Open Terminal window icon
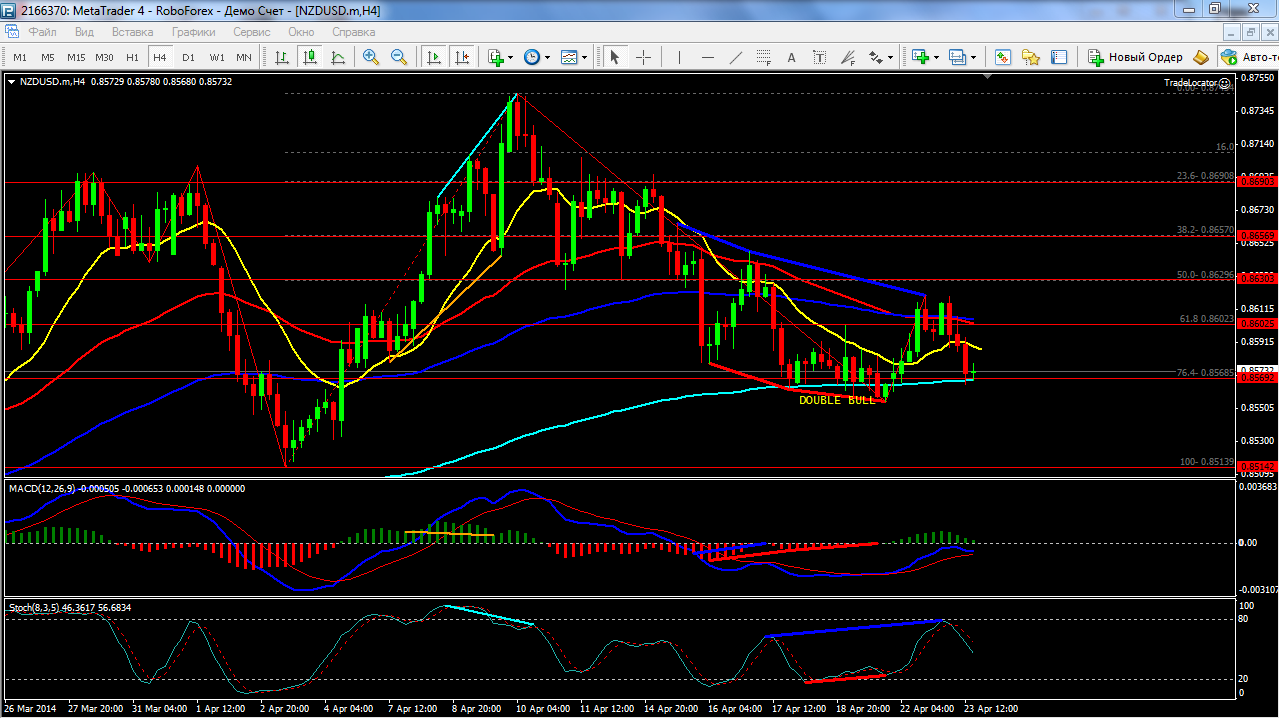 tap(1059, 57)
